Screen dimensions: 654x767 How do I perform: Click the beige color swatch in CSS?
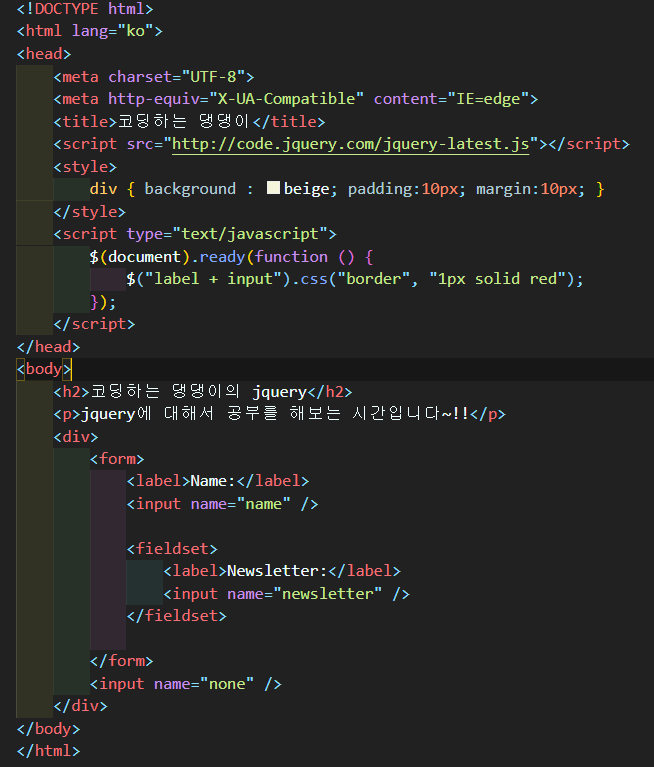(x=273, y=188)
